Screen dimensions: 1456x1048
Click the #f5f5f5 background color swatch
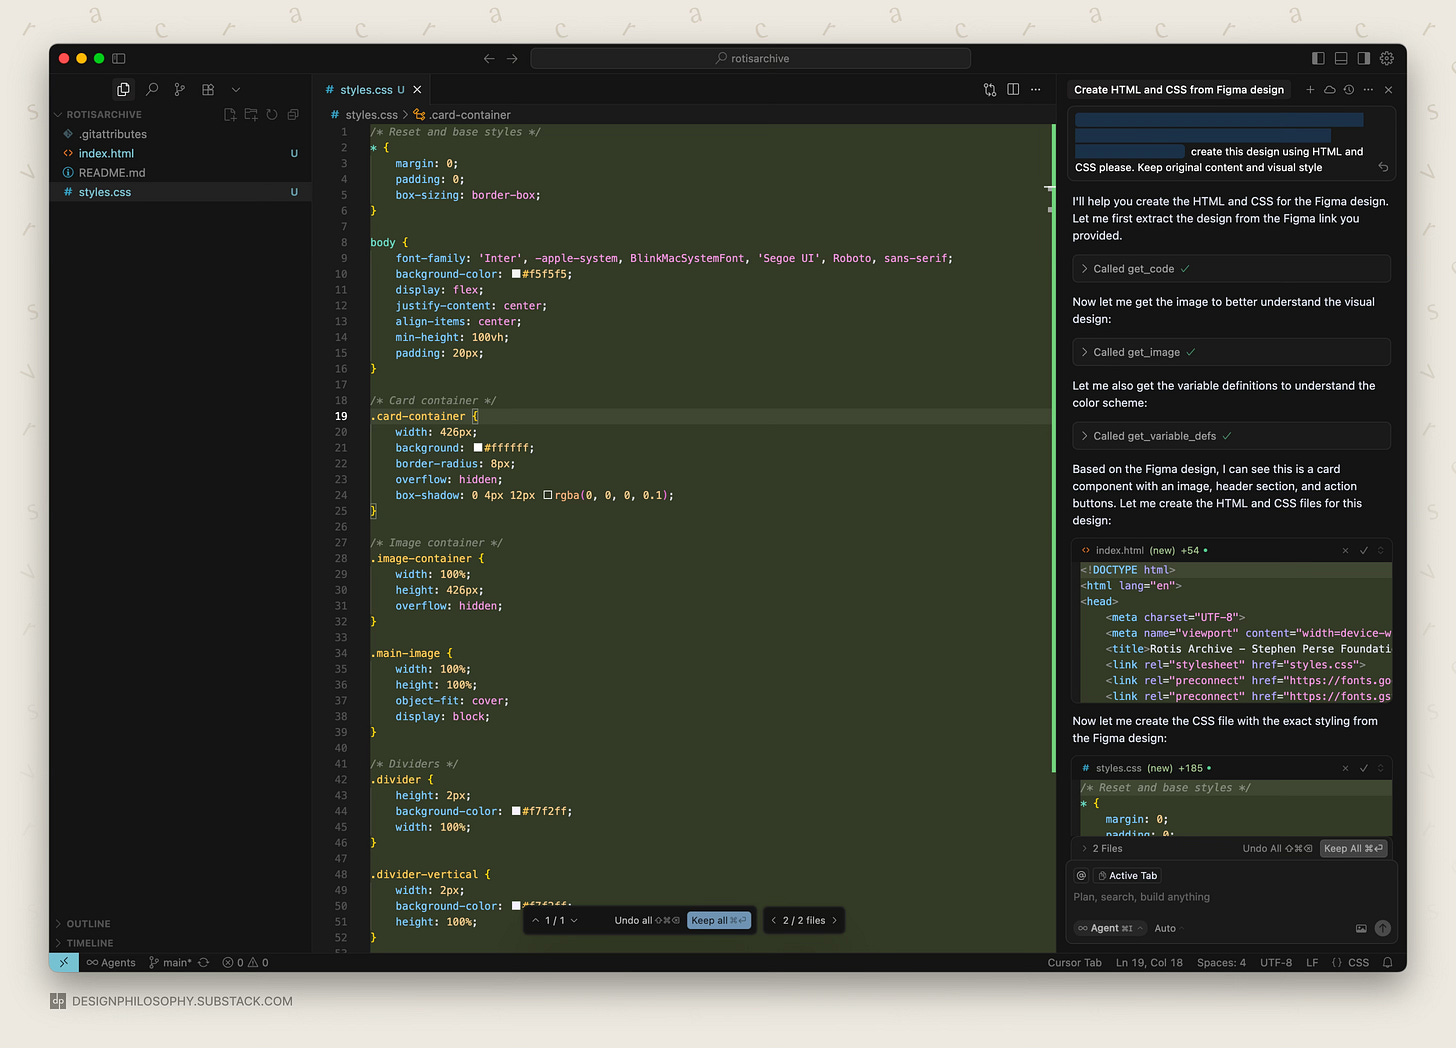pyautogui.click(x=516, y=274)
